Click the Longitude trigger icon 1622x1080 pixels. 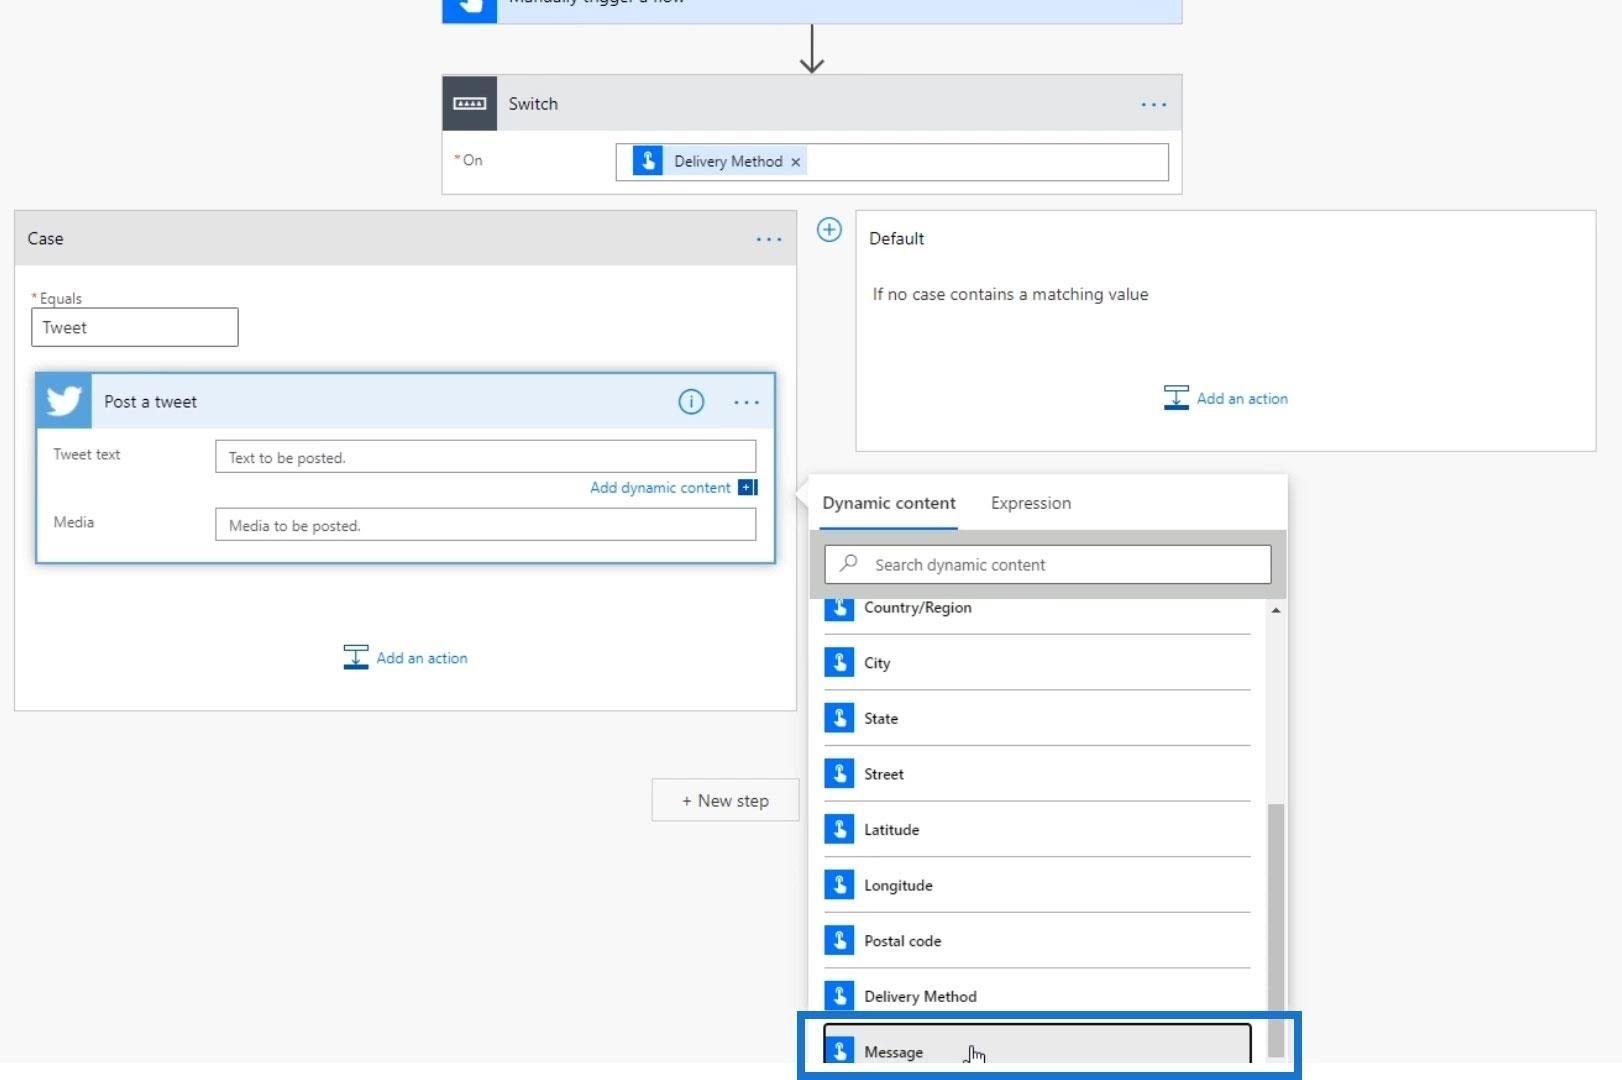(x=839, y=884)
